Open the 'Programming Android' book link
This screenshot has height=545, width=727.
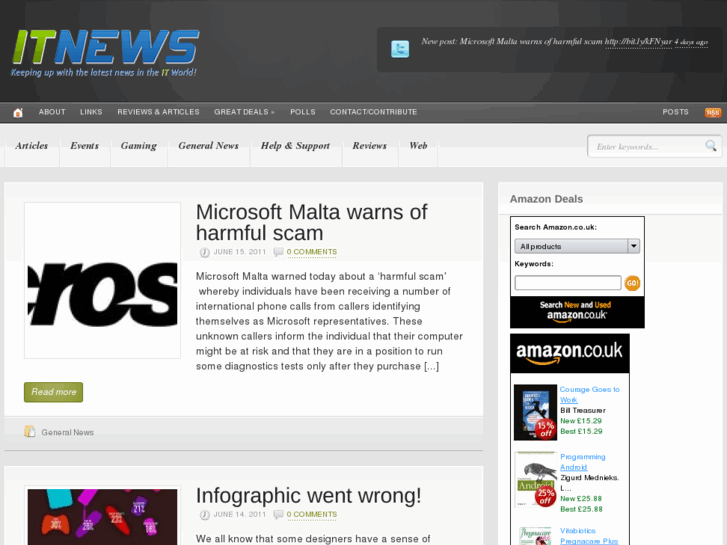[582, 462]
